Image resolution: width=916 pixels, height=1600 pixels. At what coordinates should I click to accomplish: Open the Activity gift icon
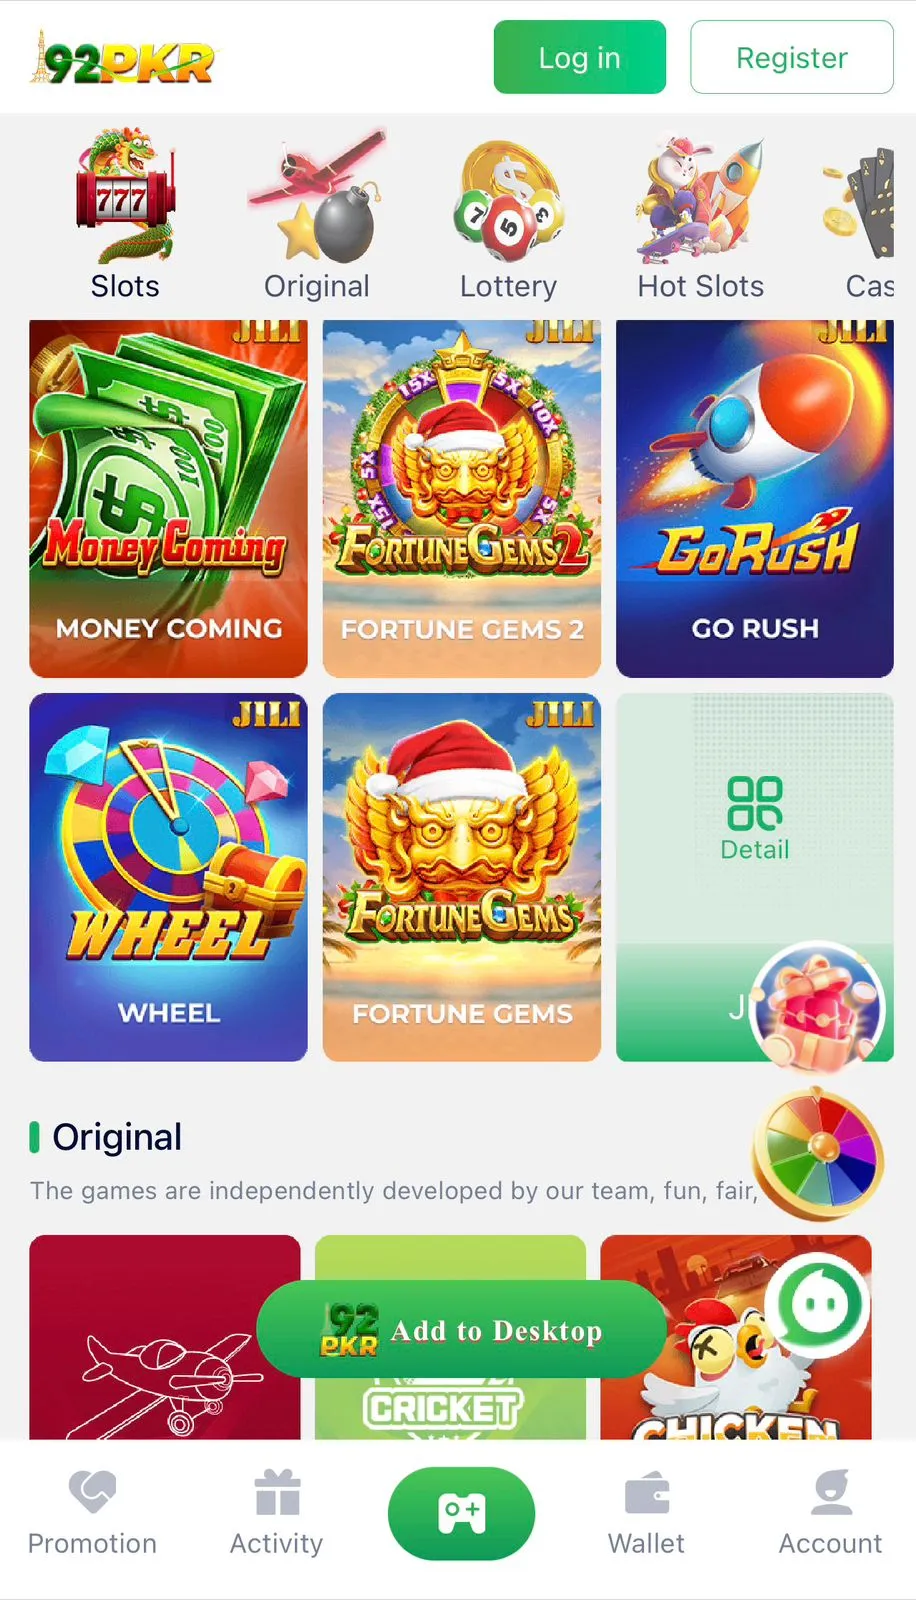(x=277, y=1492)
